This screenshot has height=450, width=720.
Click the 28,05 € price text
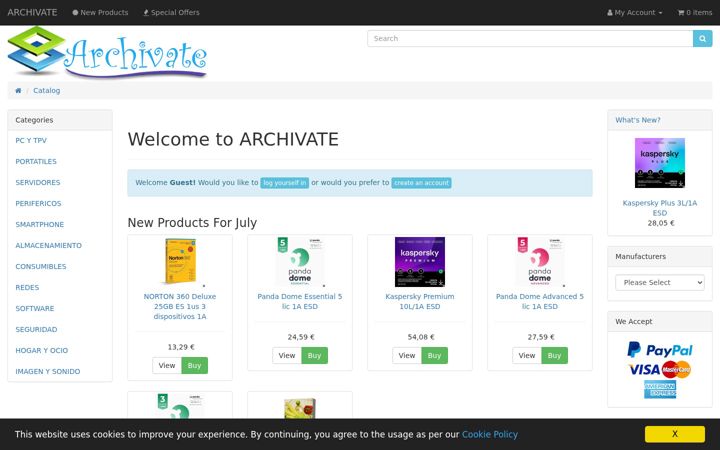pyautogui.click(x=661, y=223)
